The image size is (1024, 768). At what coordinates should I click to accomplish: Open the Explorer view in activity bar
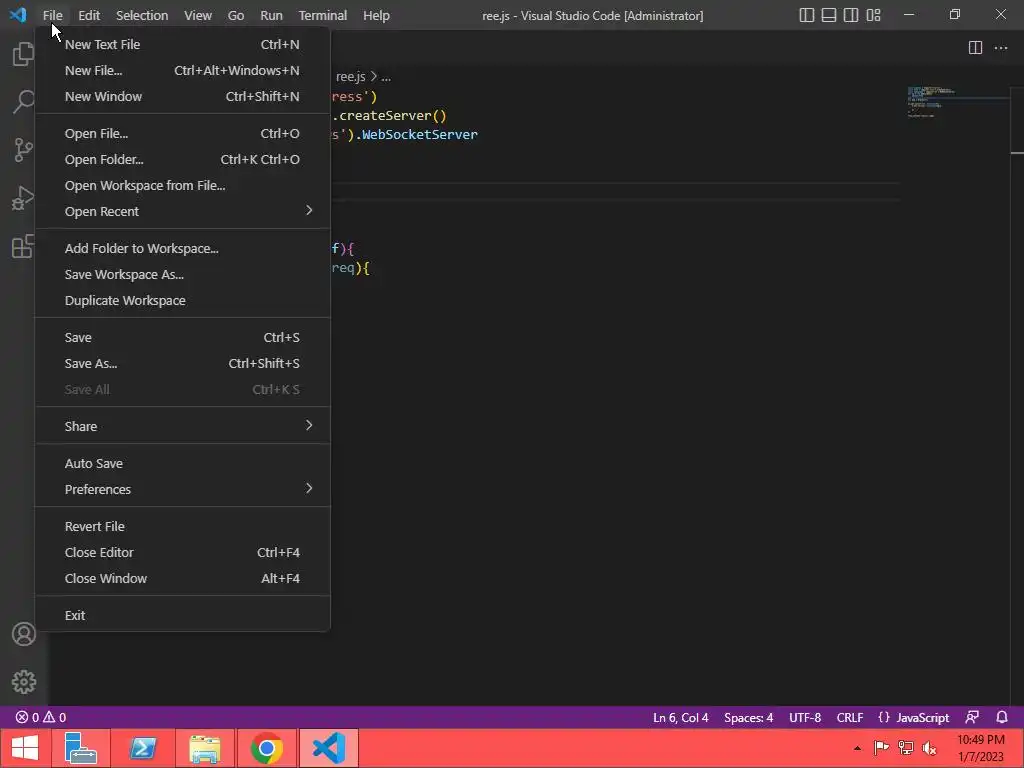24,54
